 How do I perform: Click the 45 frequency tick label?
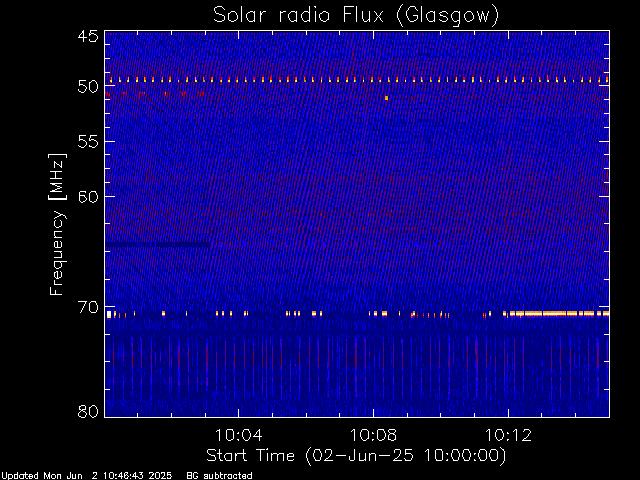pos(88,36)
